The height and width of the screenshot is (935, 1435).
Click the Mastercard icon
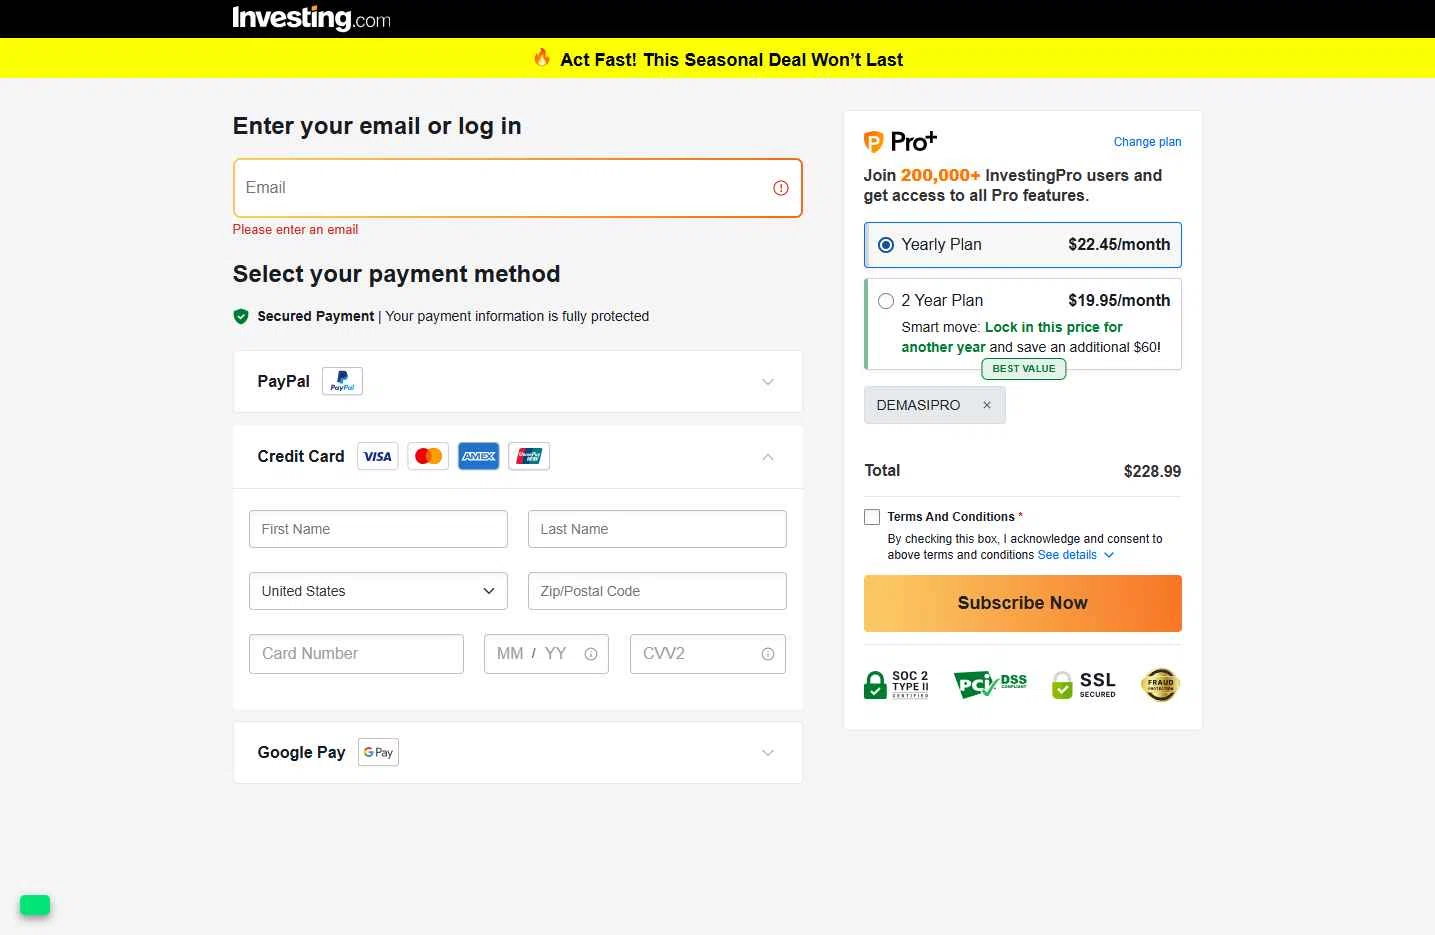(x=428, y=456)
